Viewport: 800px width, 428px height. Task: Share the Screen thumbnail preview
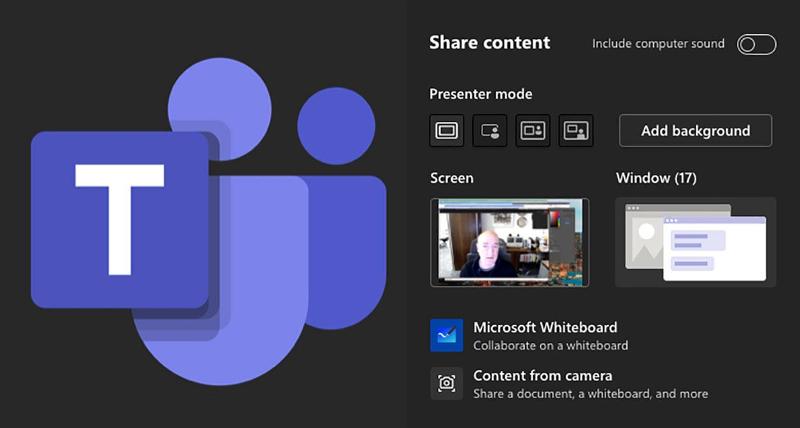(x=510, y=242)
